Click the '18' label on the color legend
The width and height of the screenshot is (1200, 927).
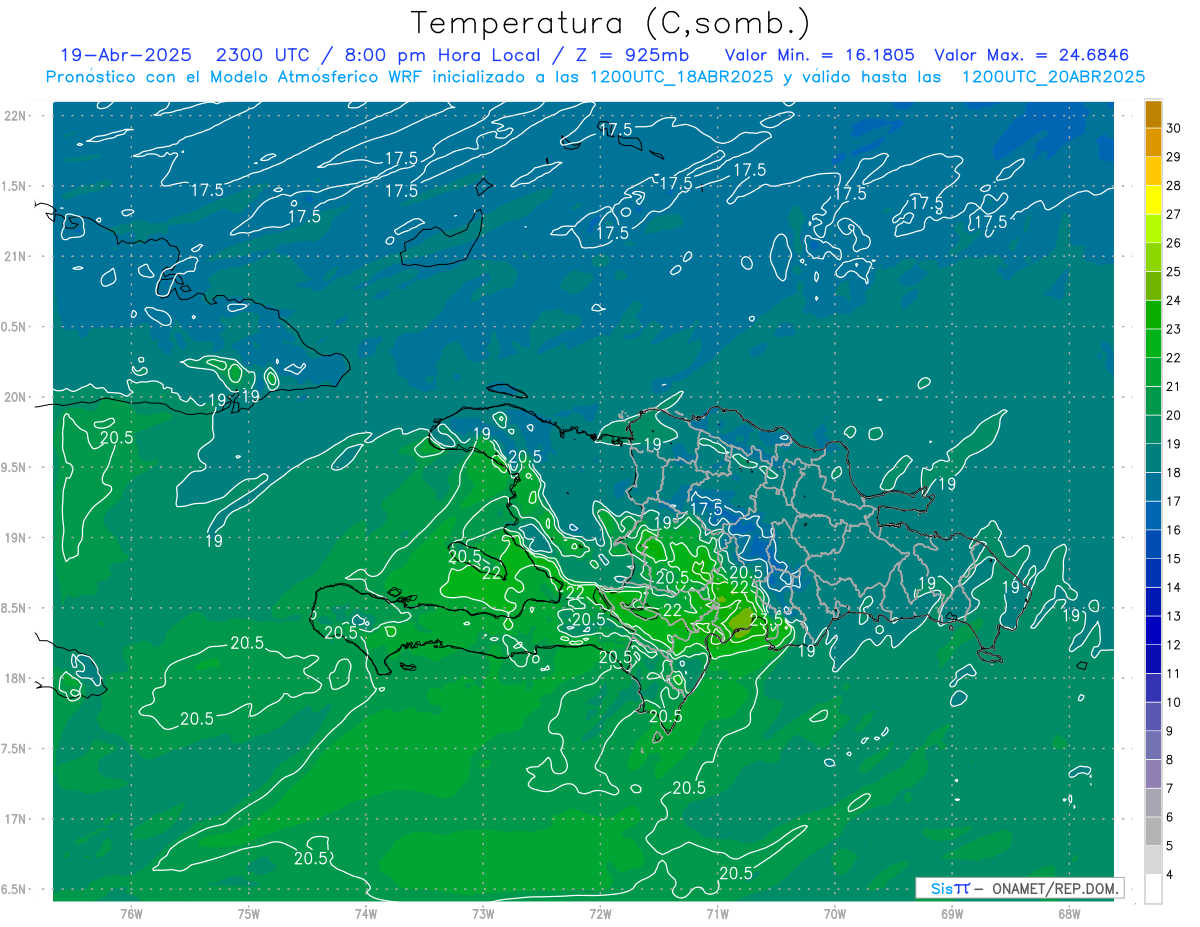1174,473
